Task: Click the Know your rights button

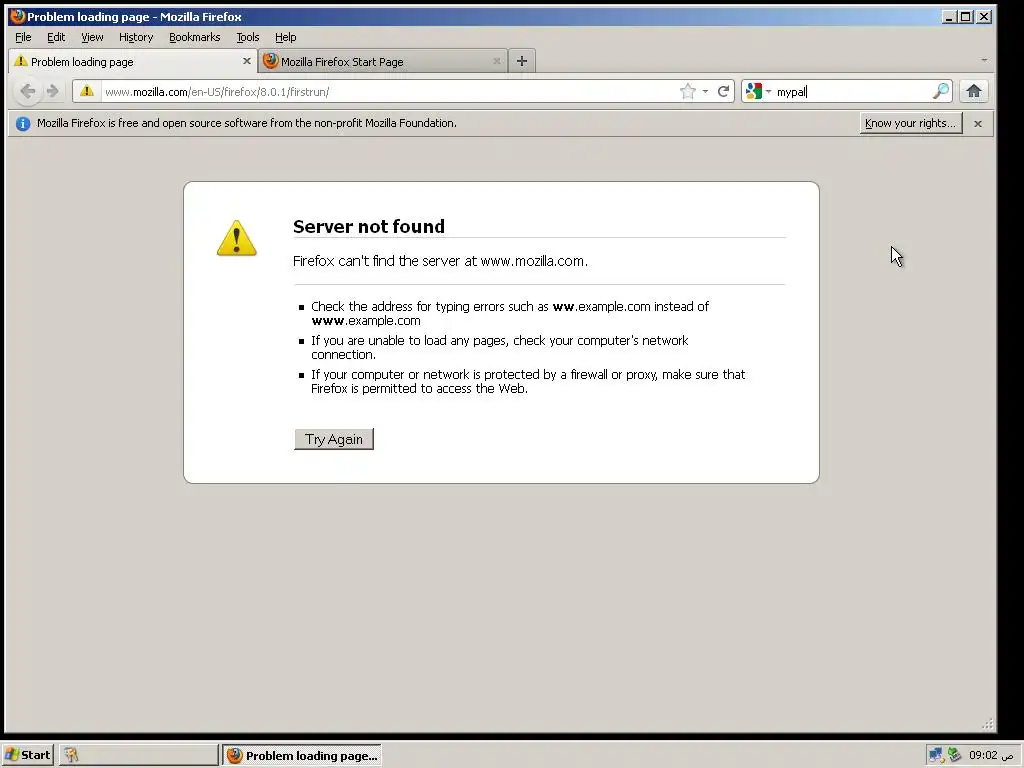Action: (910, 123)
